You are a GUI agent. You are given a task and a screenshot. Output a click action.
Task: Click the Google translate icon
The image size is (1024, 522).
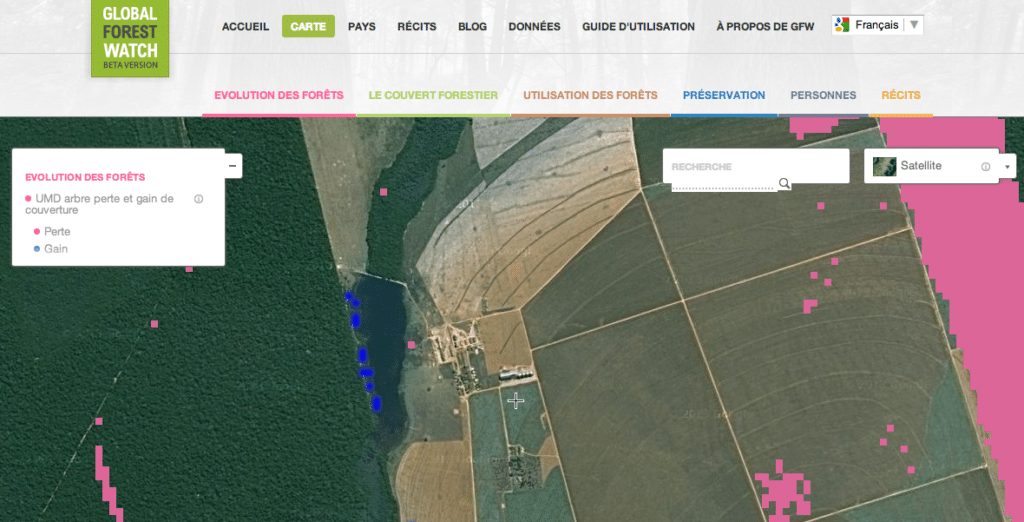[842, 25]
